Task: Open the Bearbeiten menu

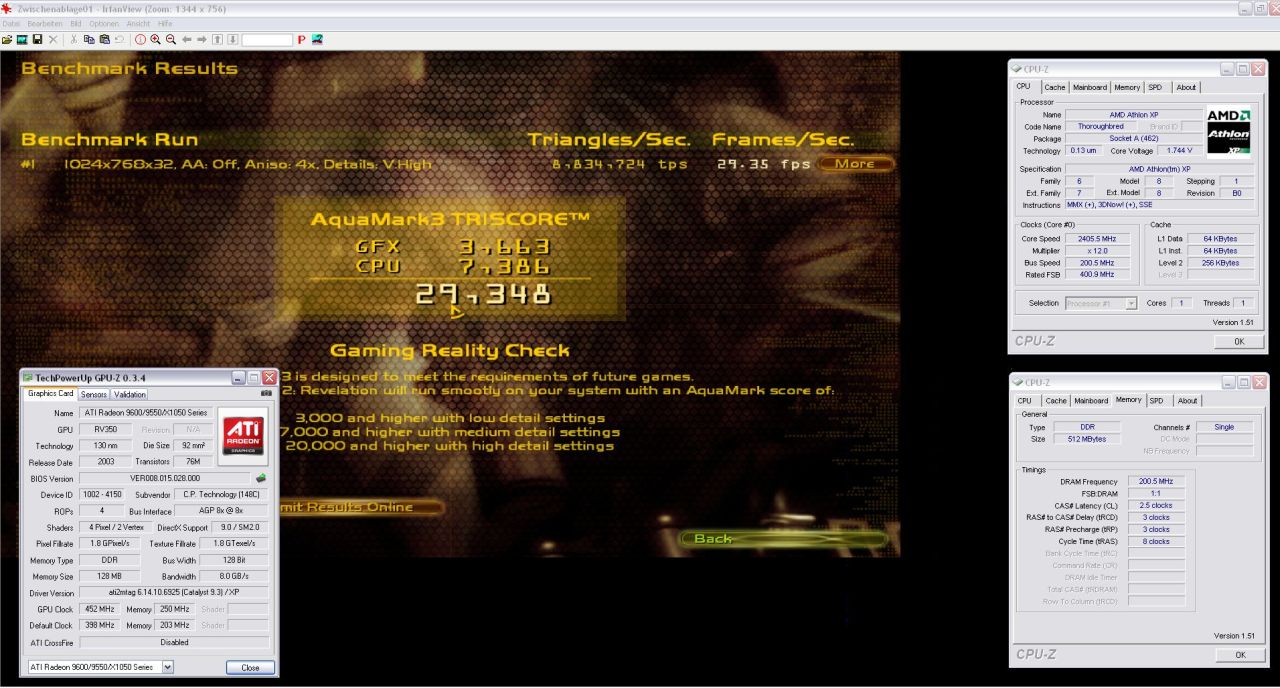Action: 45,23
